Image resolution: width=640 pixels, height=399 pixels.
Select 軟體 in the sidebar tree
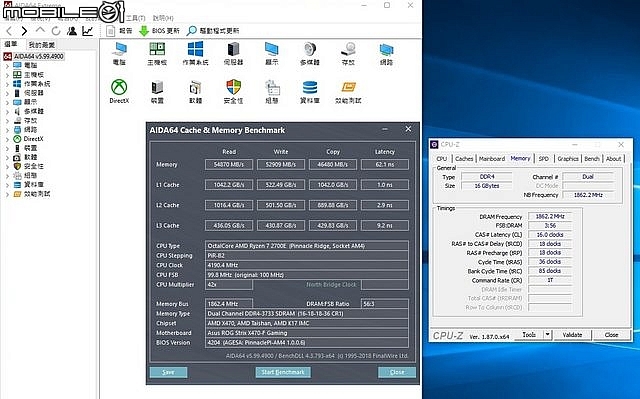[26, 157]
